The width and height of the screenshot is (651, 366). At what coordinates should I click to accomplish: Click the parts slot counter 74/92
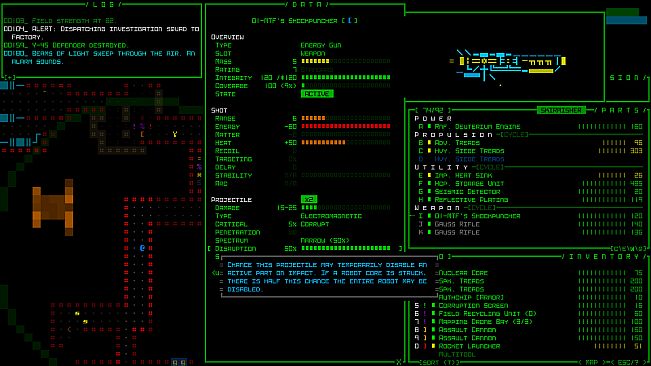click(433, 110)
